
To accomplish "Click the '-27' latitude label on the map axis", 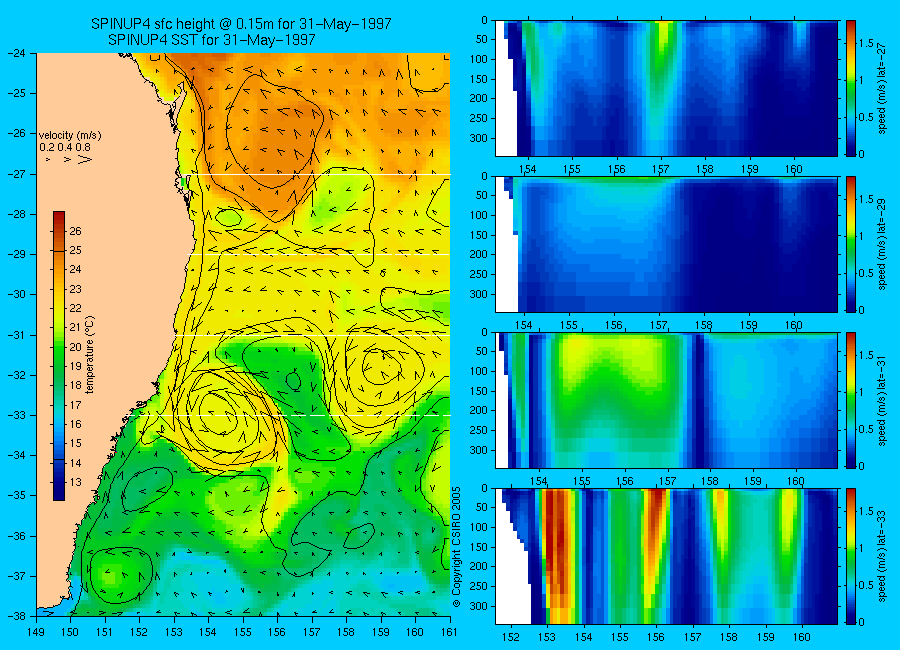I will coord(16,174).
